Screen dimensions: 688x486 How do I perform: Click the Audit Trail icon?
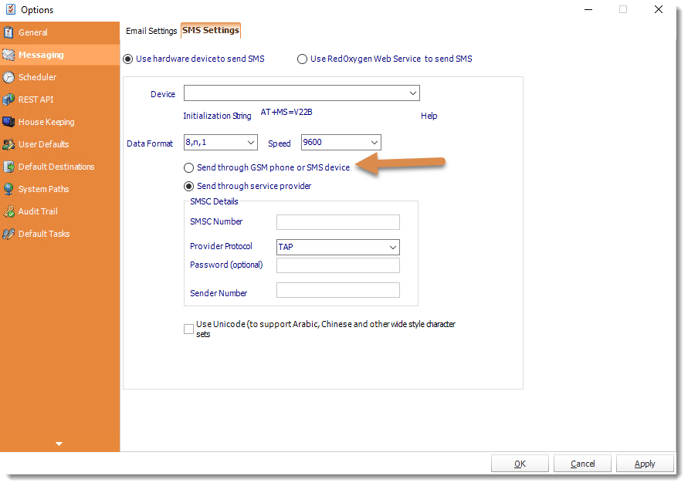pyautogui.click(x=8, y=211)
